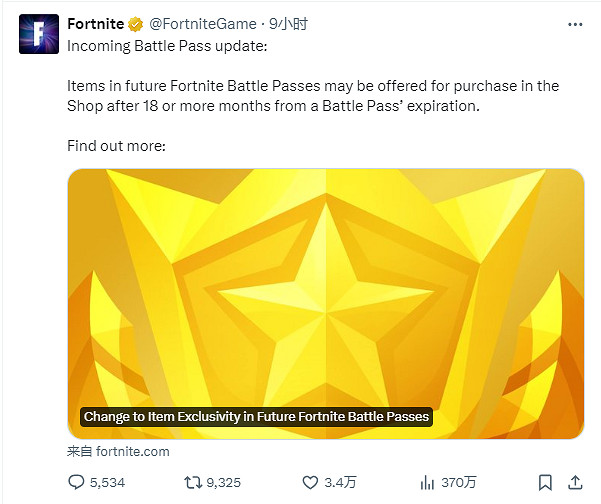Click the 'Change to Item Exclusivity' caption
Image resolution: width=601 pixels, height=504 pixels.
tap(256, 417)
